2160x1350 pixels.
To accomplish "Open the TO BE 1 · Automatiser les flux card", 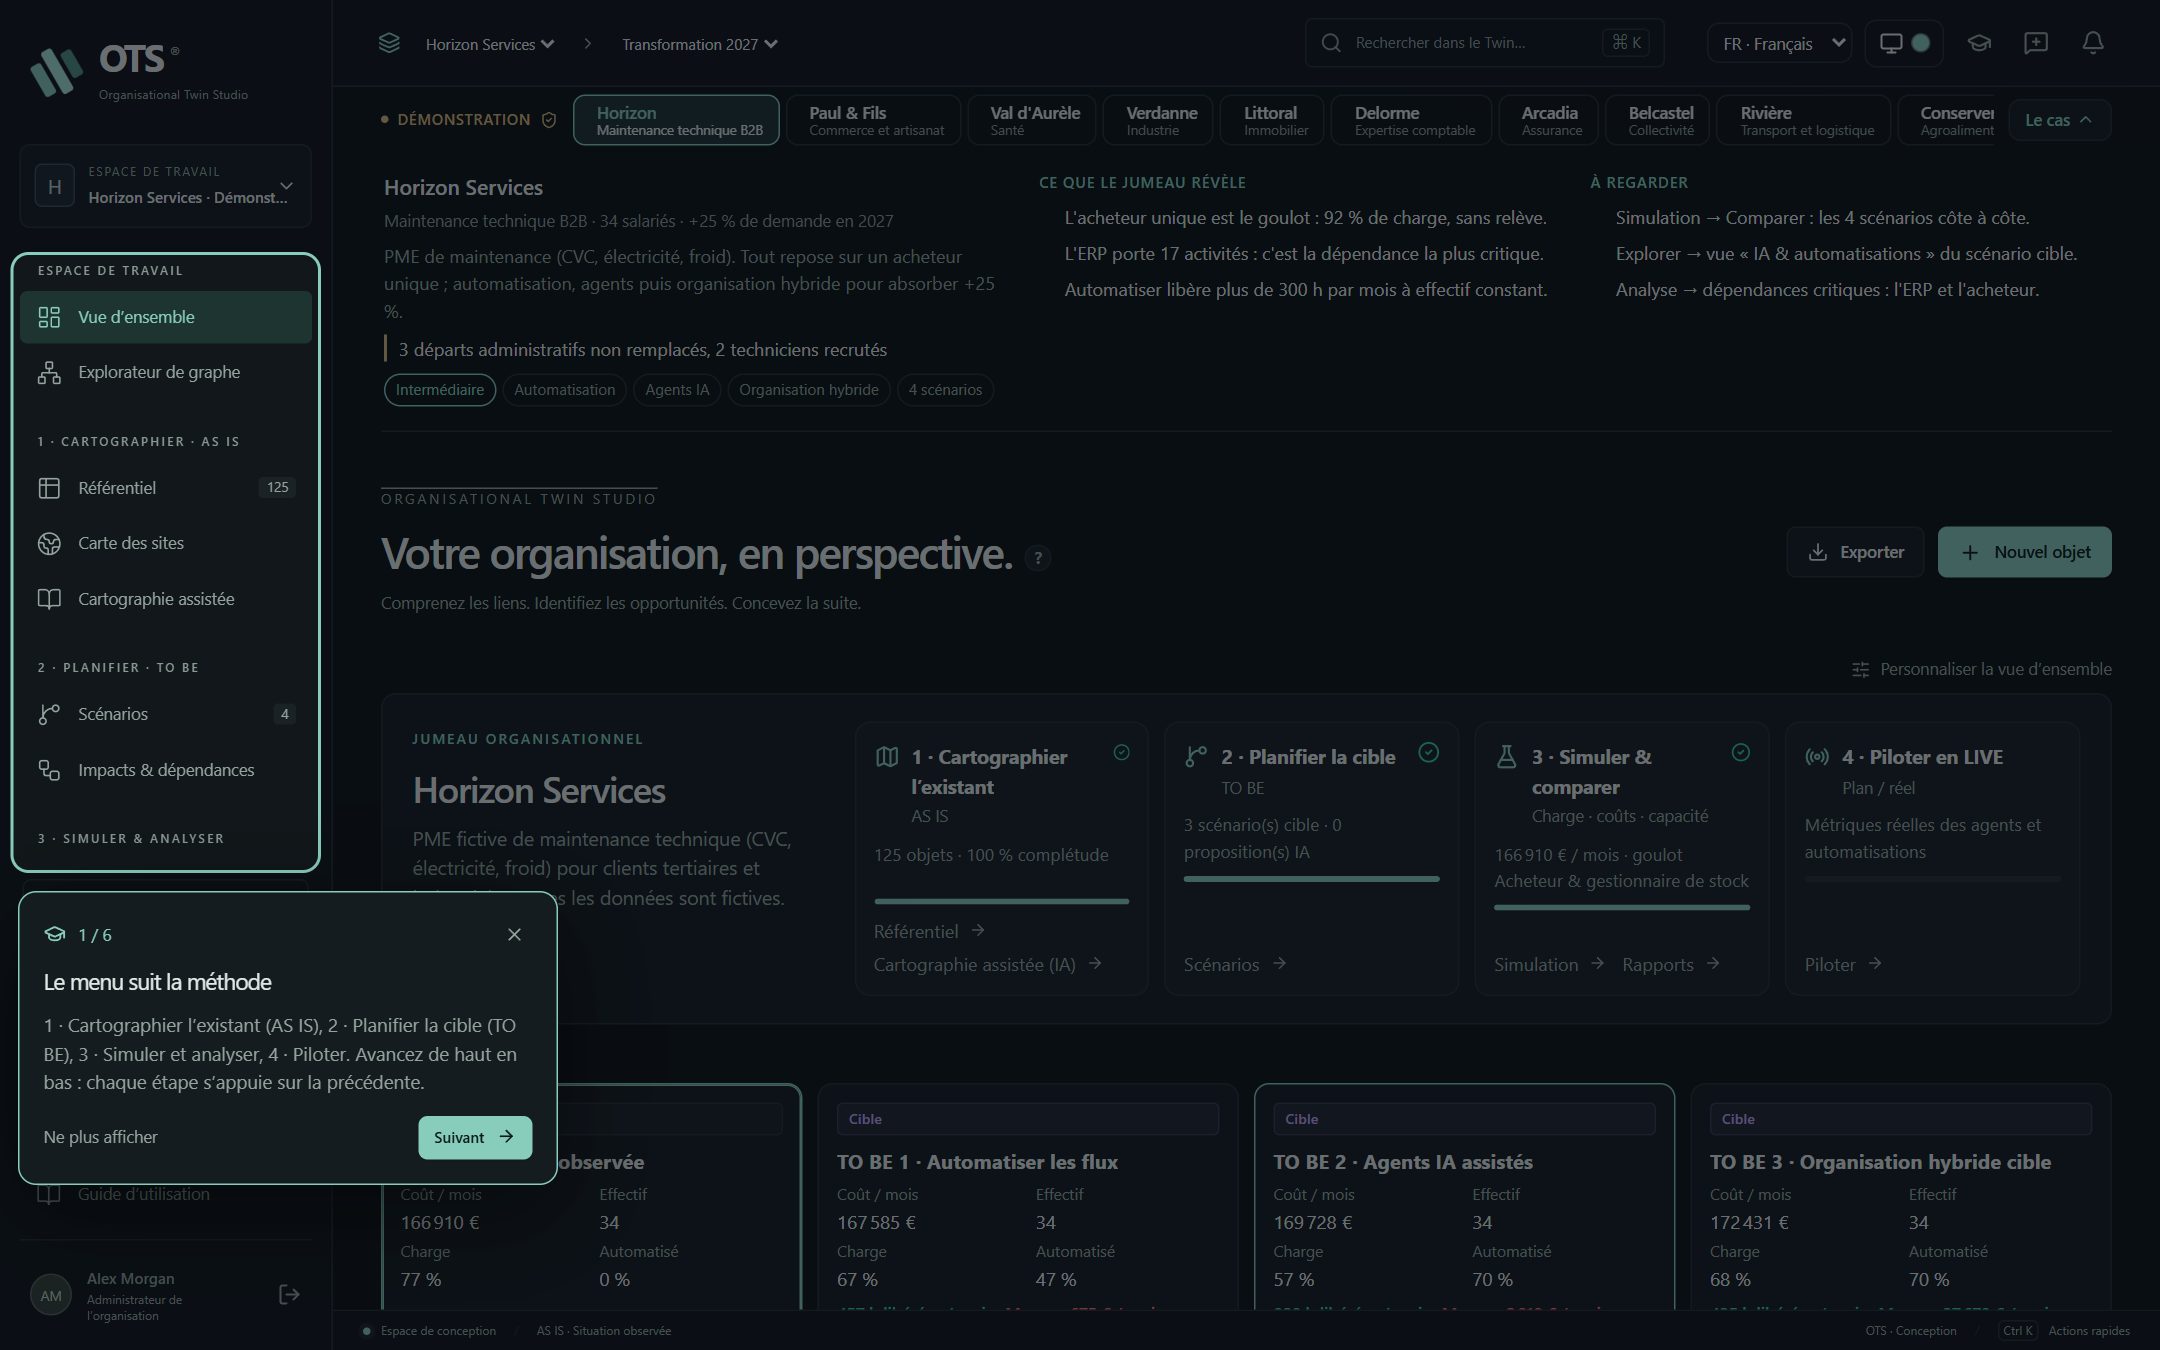I will 1028,1197.
